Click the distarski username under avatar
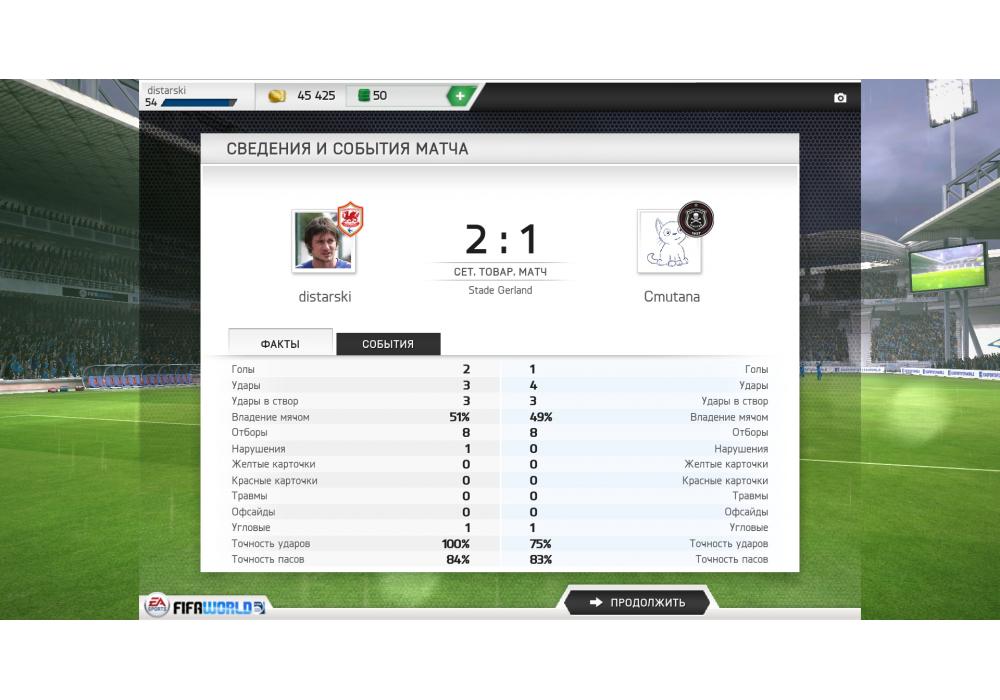 tap(325, 296)
